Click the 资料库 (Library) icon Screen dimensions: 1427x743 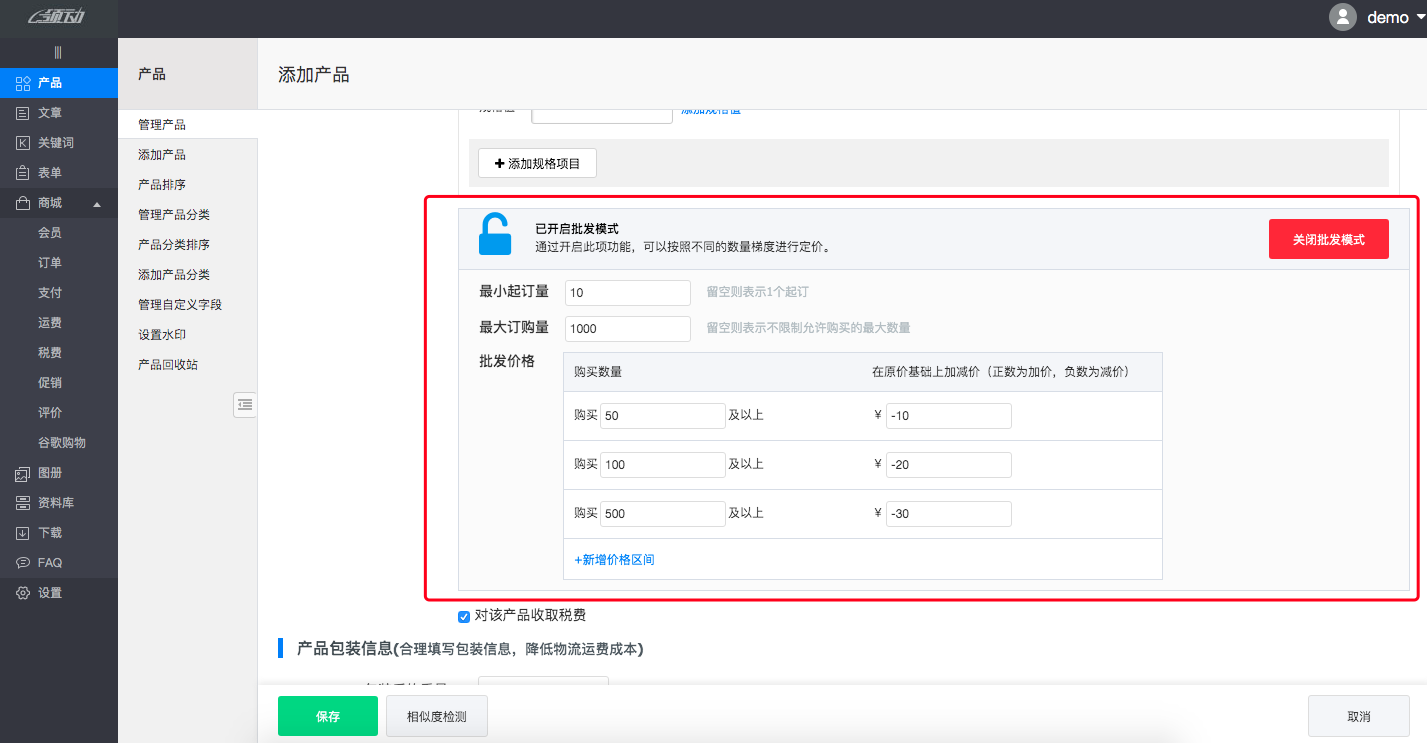click(x=23, y=502)
